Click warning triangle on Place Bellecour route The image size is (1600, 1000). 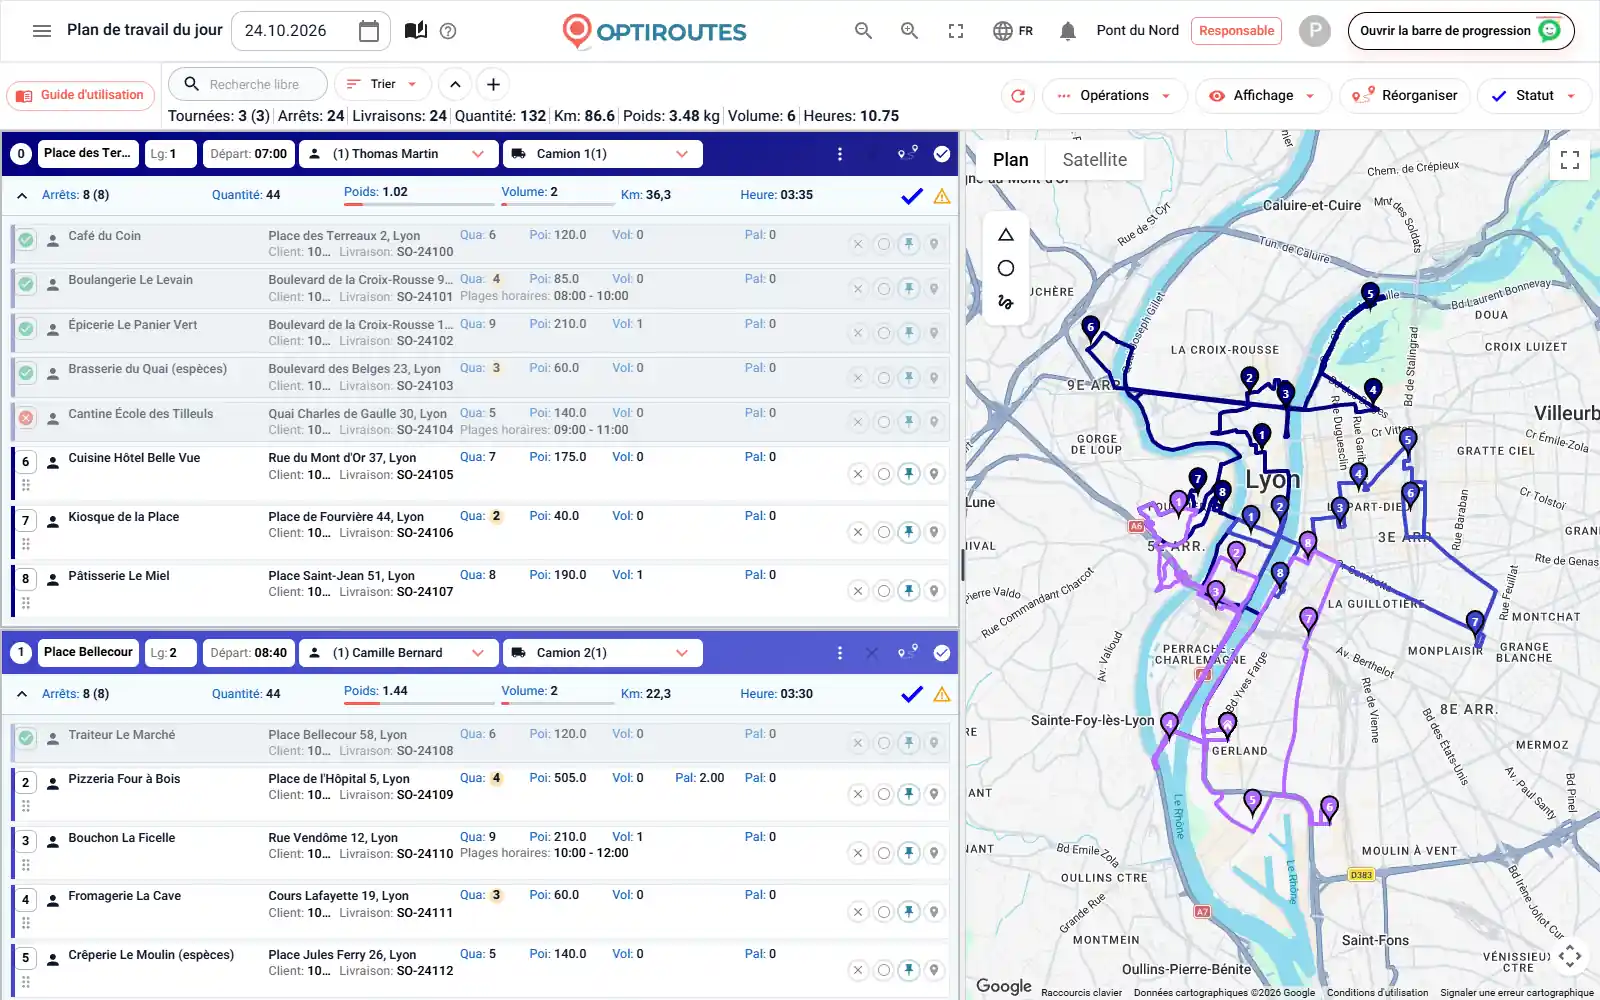point(942,695)
